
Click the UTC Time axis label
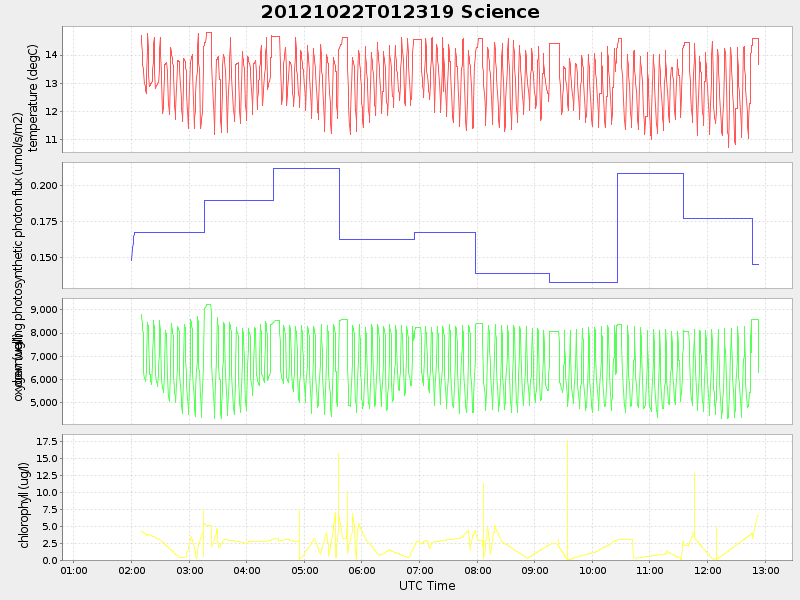click(427, 586)
